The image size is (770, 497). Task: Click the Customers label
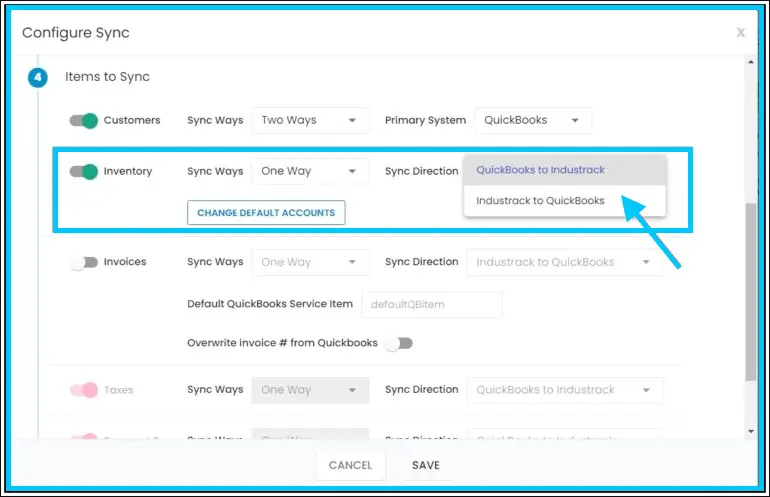[132, 120]
